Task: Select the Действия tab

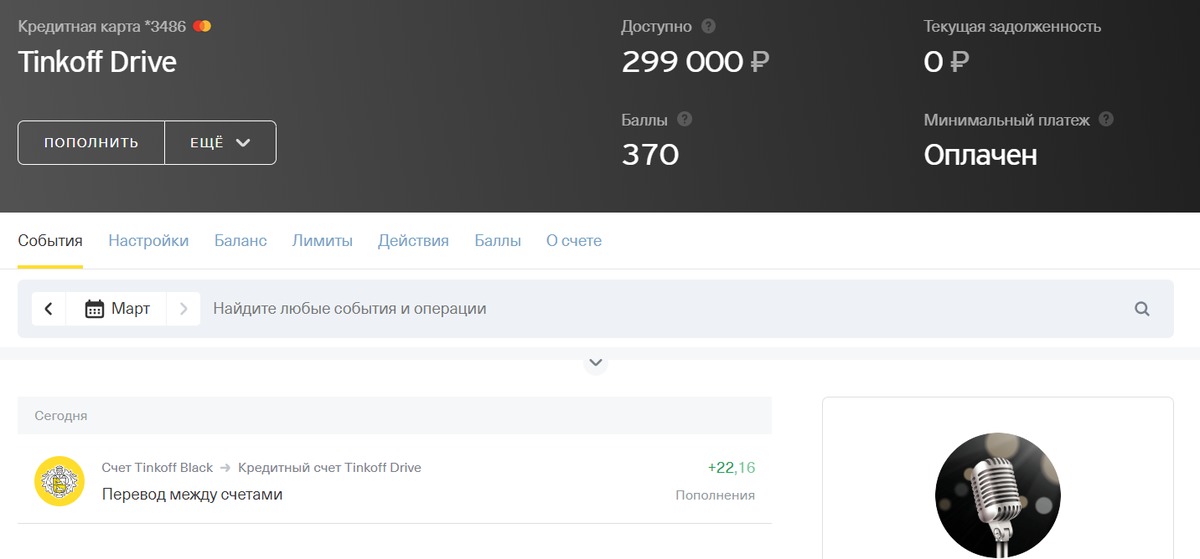Action: click(x=413, y=241)
